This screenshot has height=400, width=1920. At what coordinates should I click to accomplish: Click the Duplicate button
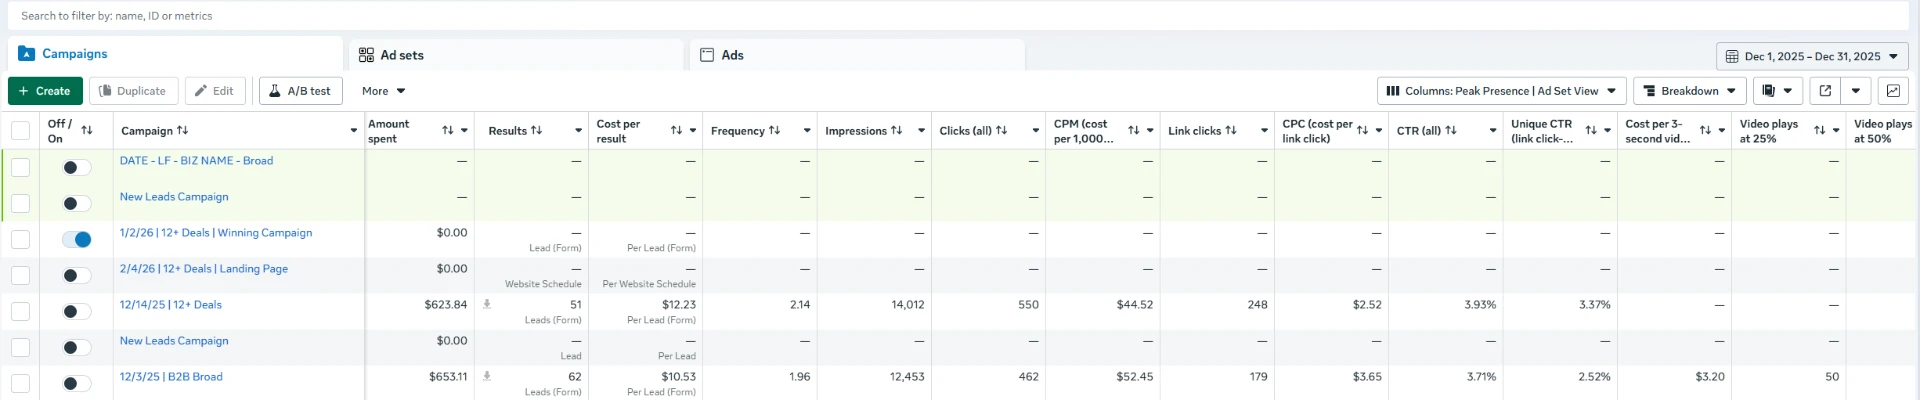134,91
